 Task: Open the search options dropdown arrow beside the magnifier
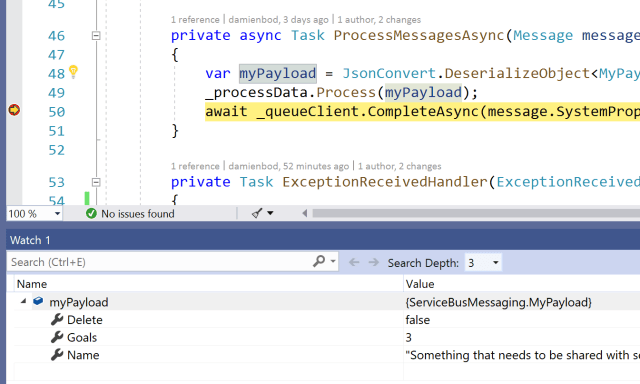tap(333, 261)
